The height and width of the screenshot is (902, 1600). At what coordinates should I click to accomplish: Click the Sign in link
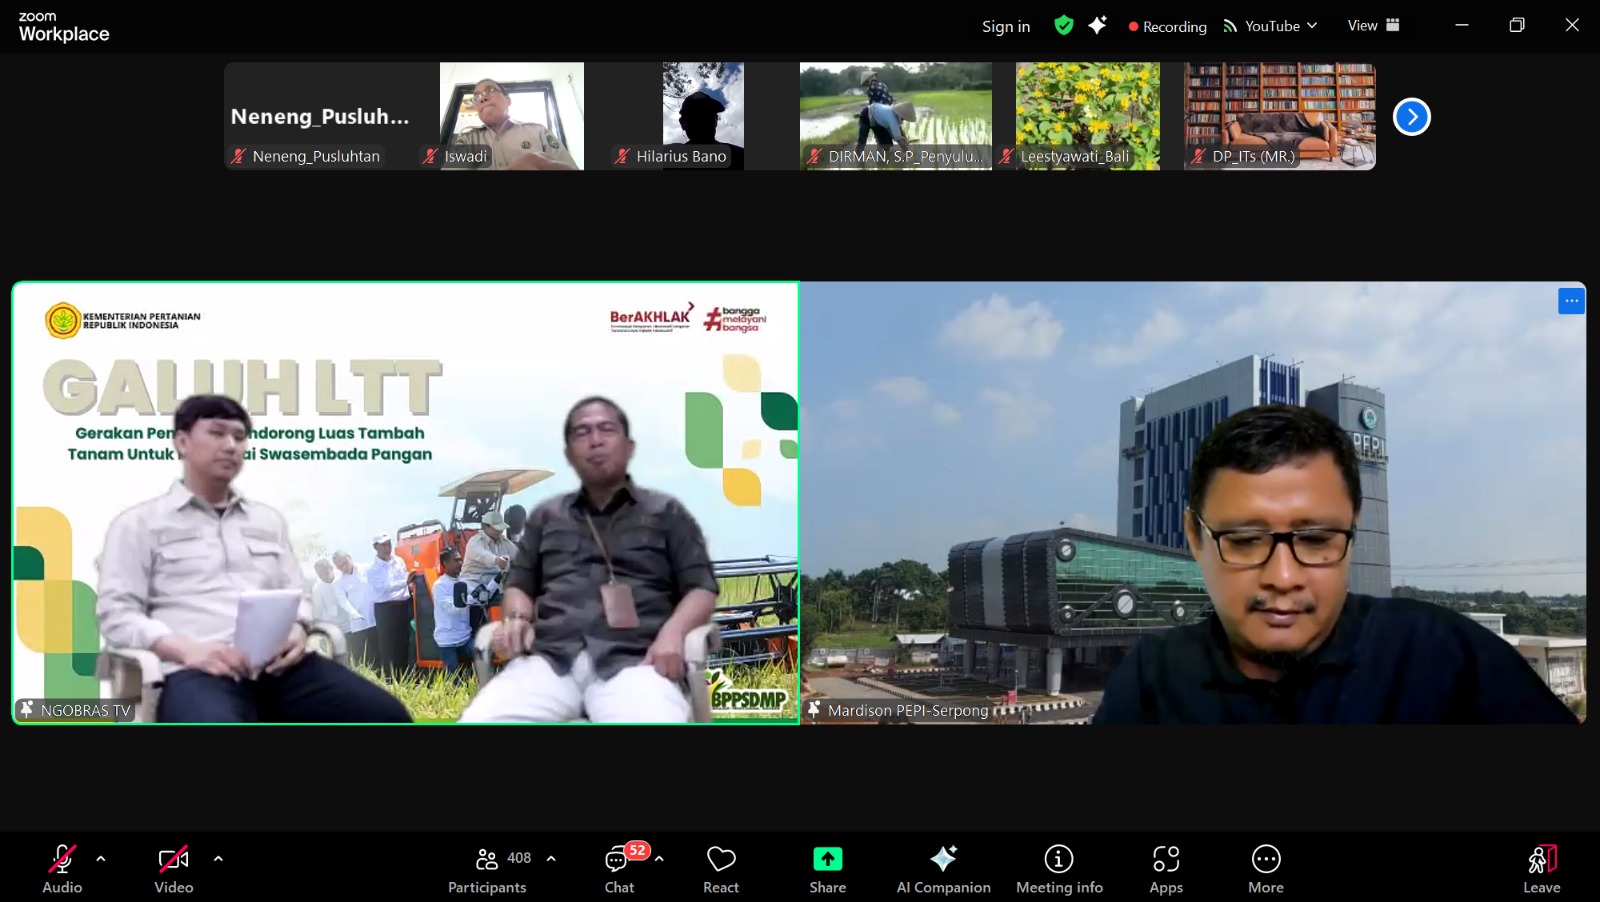pos(1005,27)
